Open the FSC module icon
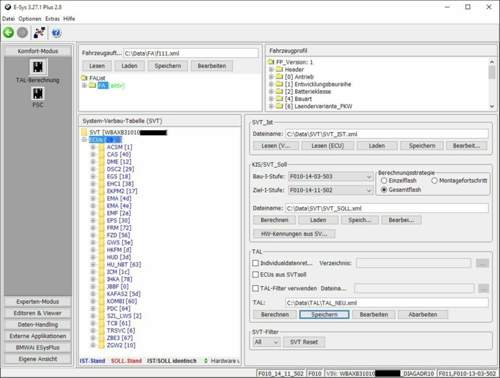The height and width of the screenshot is (378, 500). (x=38, y=94)
